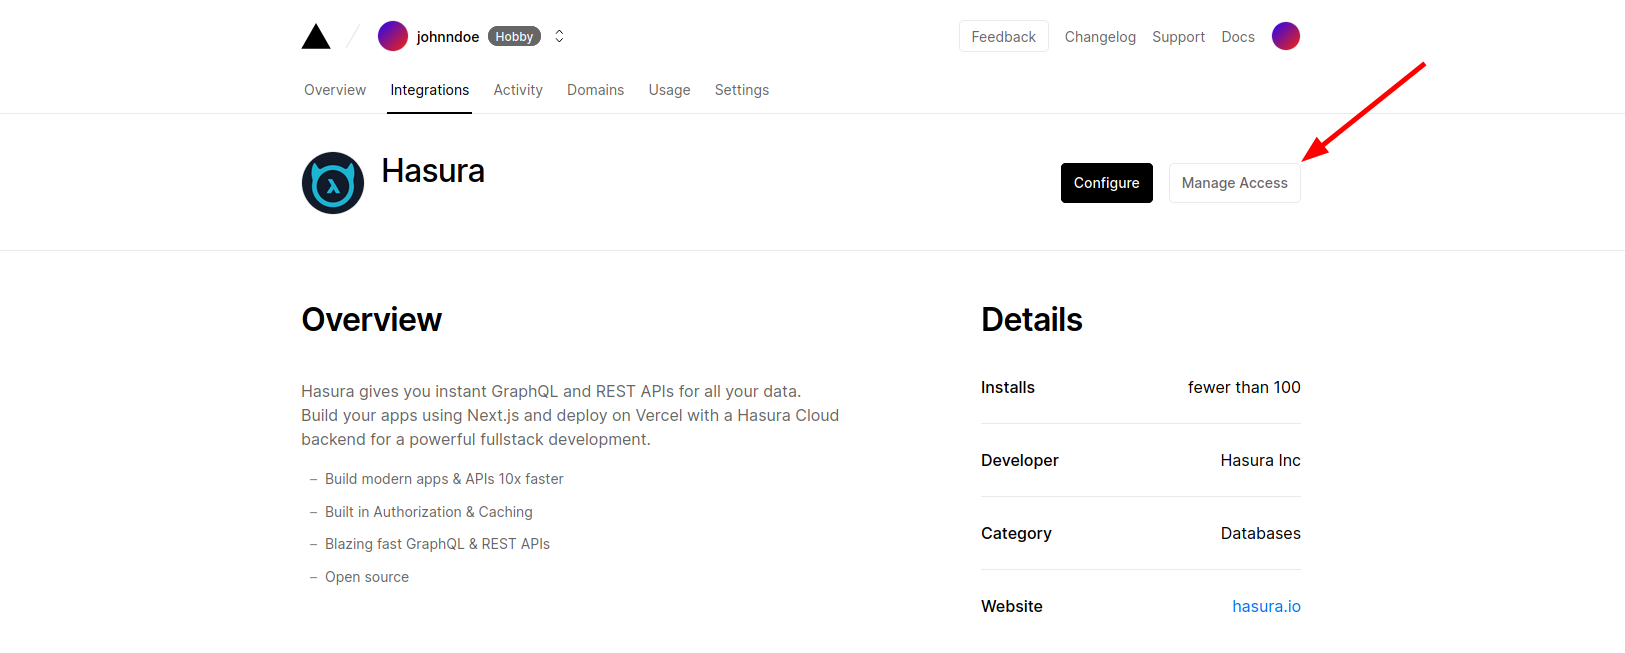Click the Vercel triangle logo
The image size is (1625, 653).
point(316,37)
